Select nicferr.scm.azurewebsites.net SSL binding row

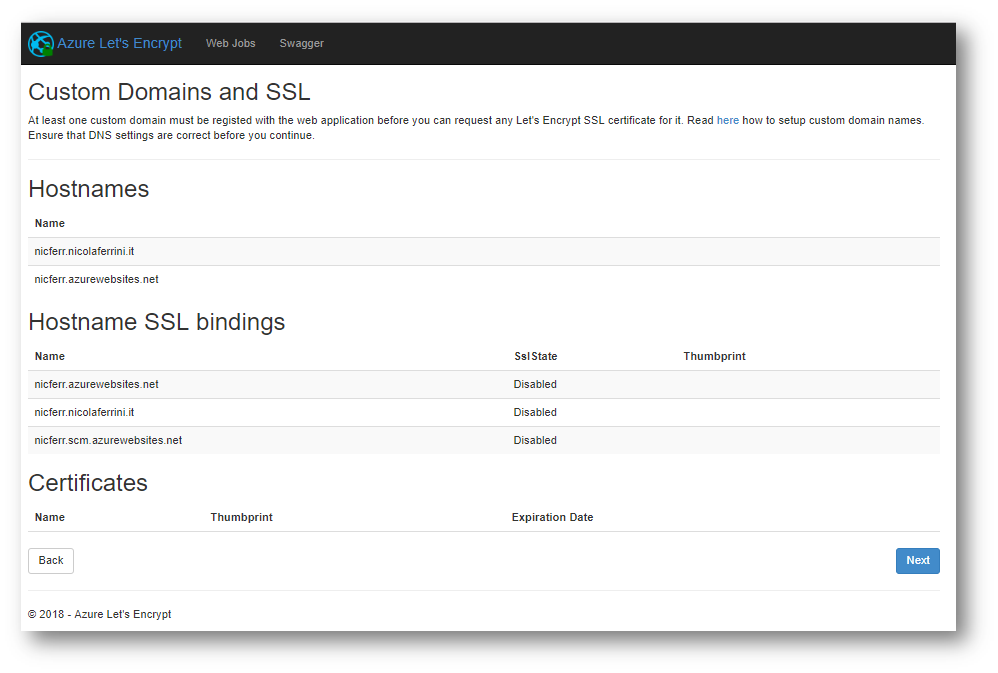click(484, 441)
